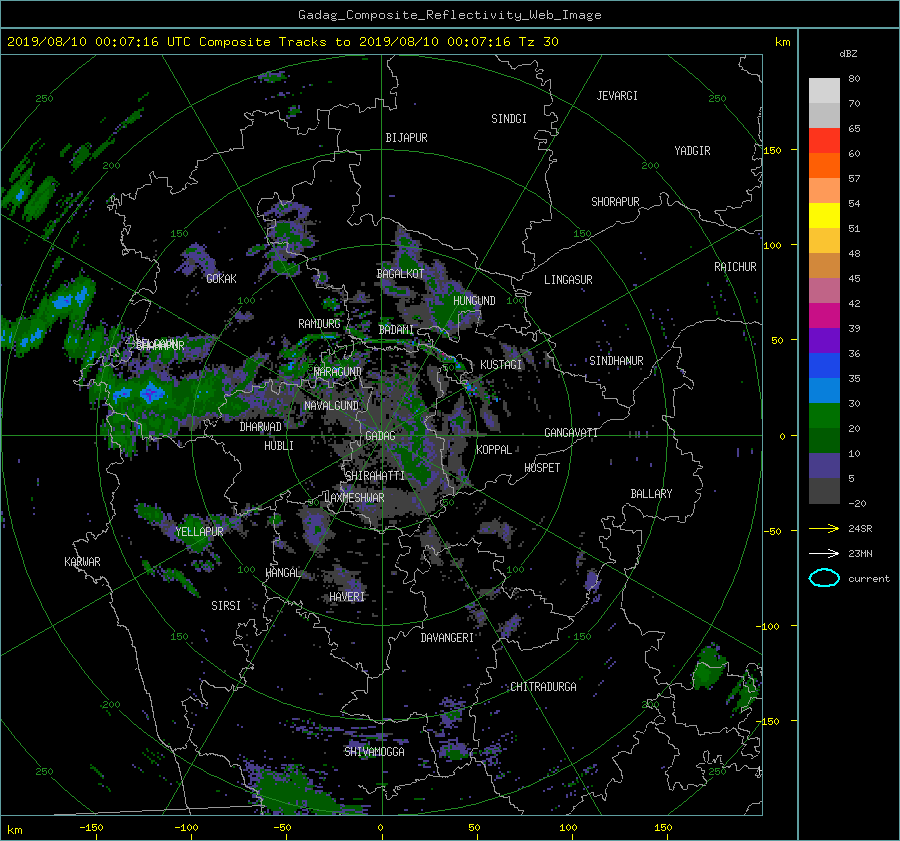The height and width of the screenshot is (841, 900).
Task: Pick the red 65 dBZ color swatch
Action: [x=824, y=140]
